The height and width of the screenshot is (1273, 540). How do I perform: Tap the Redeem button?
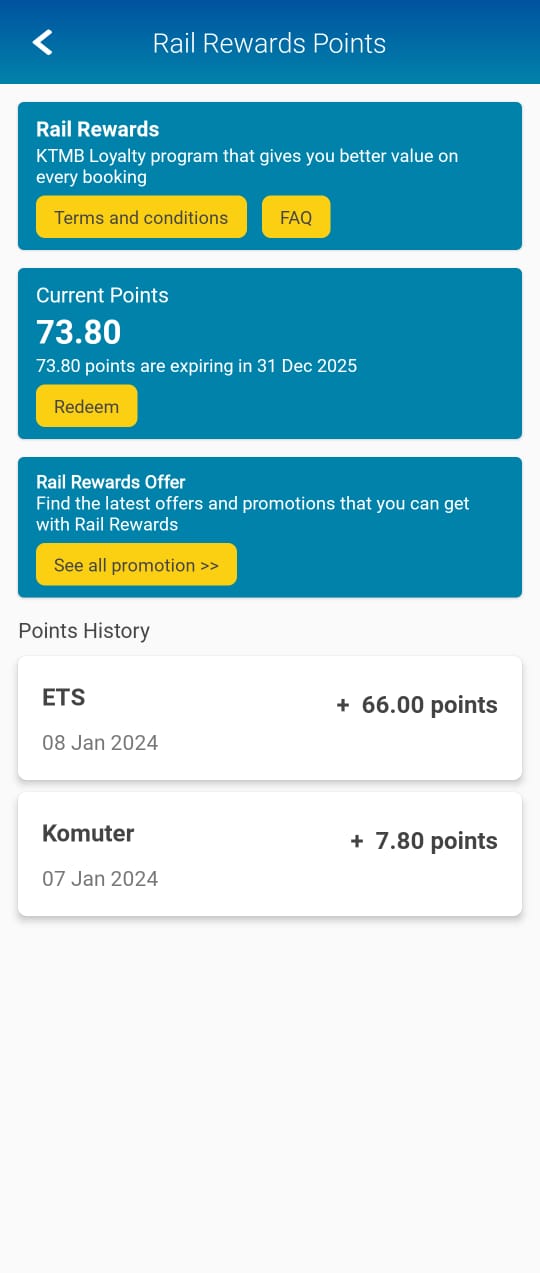click(x=86, y=406)
